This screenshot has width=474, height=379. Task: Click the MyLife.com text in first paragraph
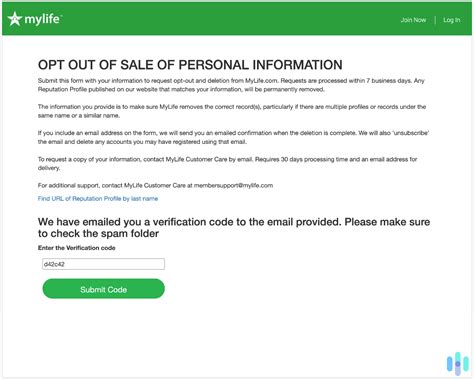click(261, 81)
